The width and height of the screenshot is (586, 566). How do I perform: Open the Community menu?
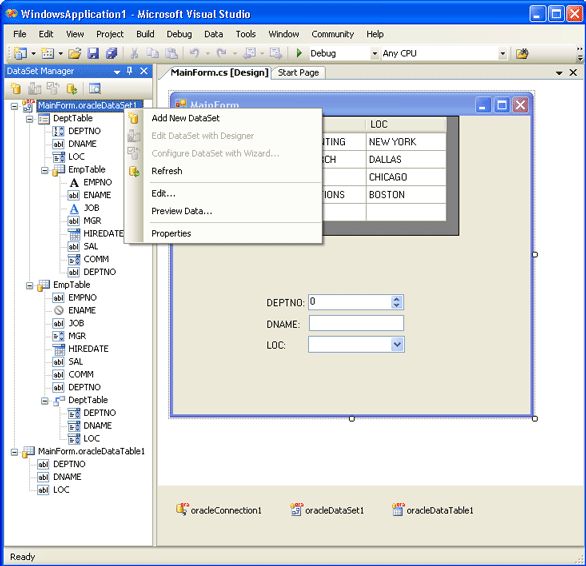pos(333,34)
